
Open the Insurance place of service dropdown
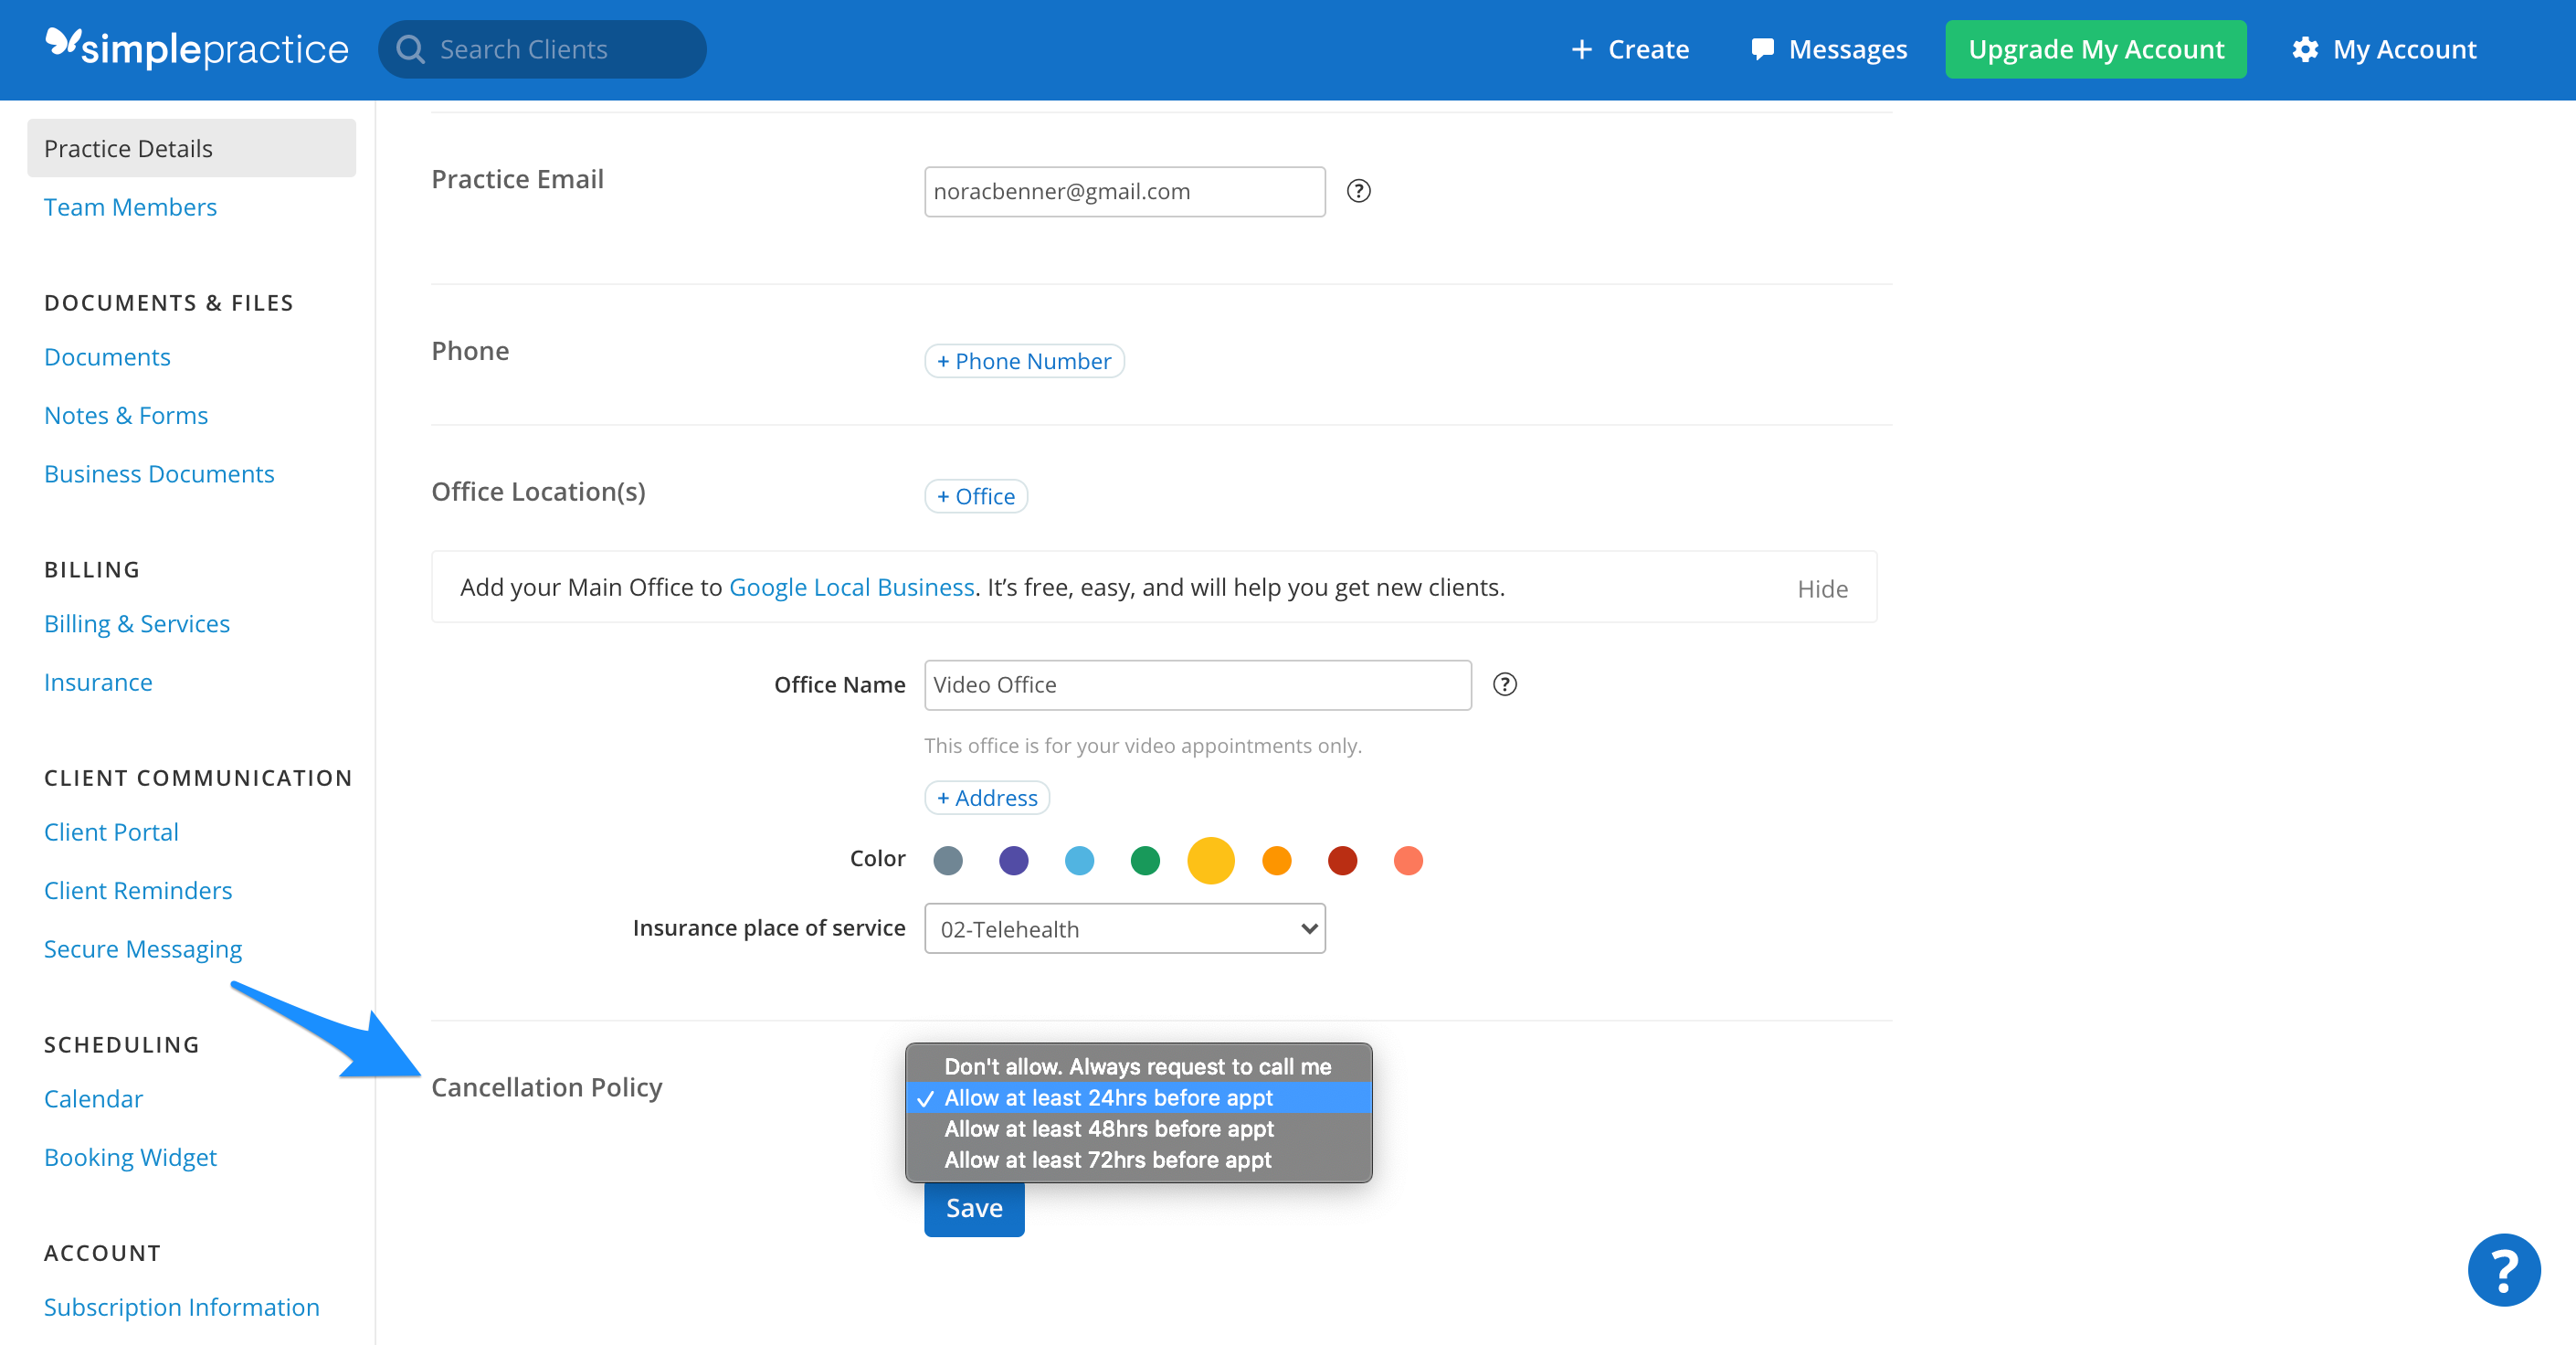coord(1124,928)
